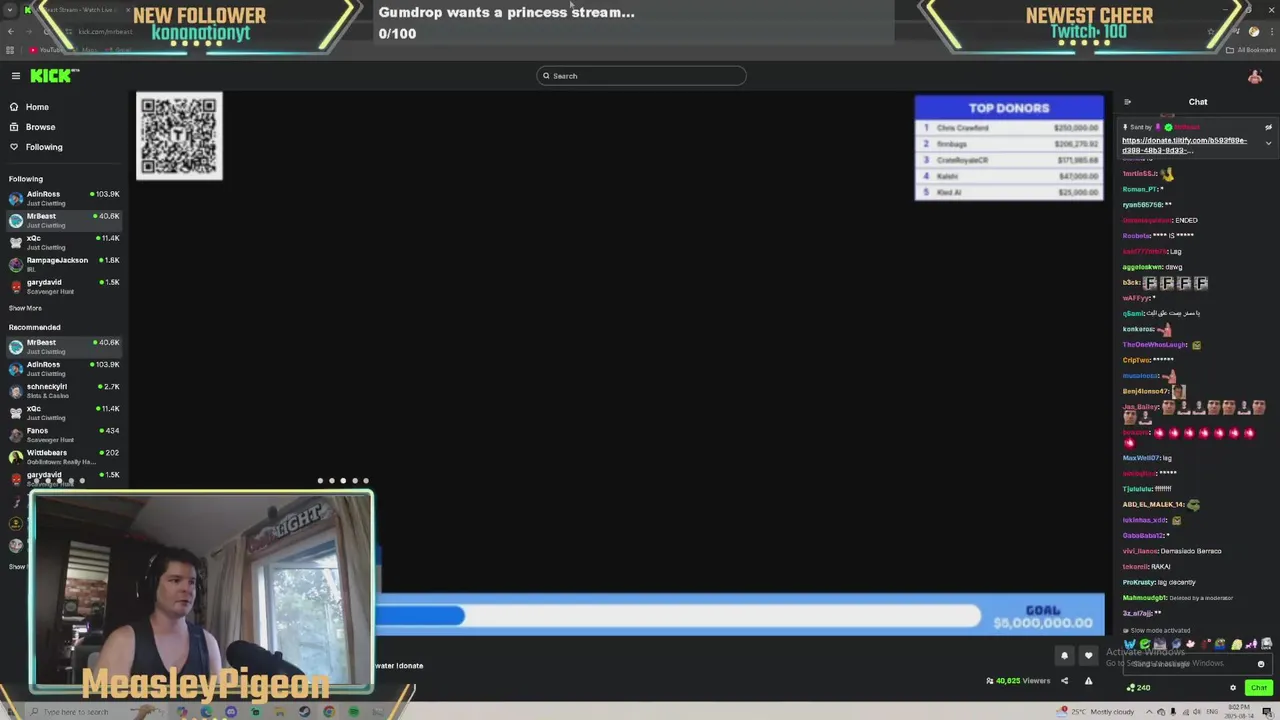This screenshot has height=720, width=1280.
Task: Click the Kick logo
Action: tap(54, 76)
